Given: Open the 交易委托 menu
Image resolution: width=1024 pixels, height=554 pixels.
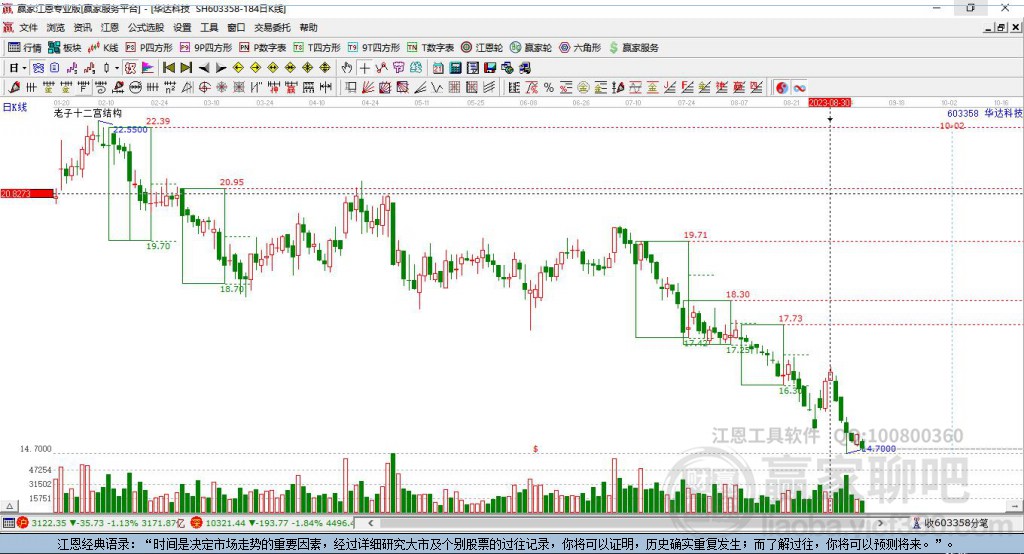Looking at the screenshot, I should coord(272,27).
